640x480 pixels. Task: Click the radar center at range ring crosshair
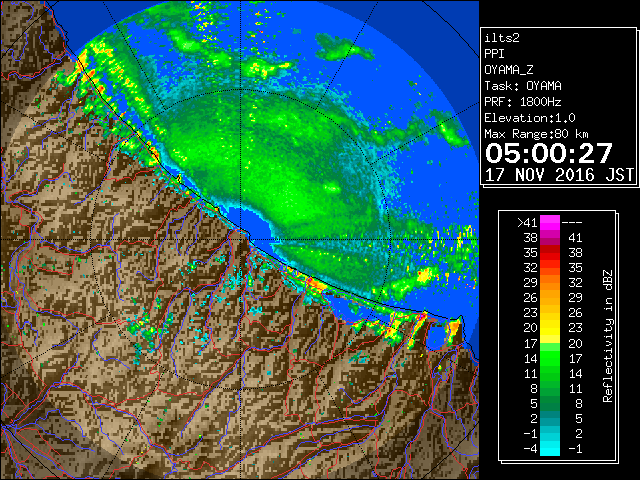[241, 239]
